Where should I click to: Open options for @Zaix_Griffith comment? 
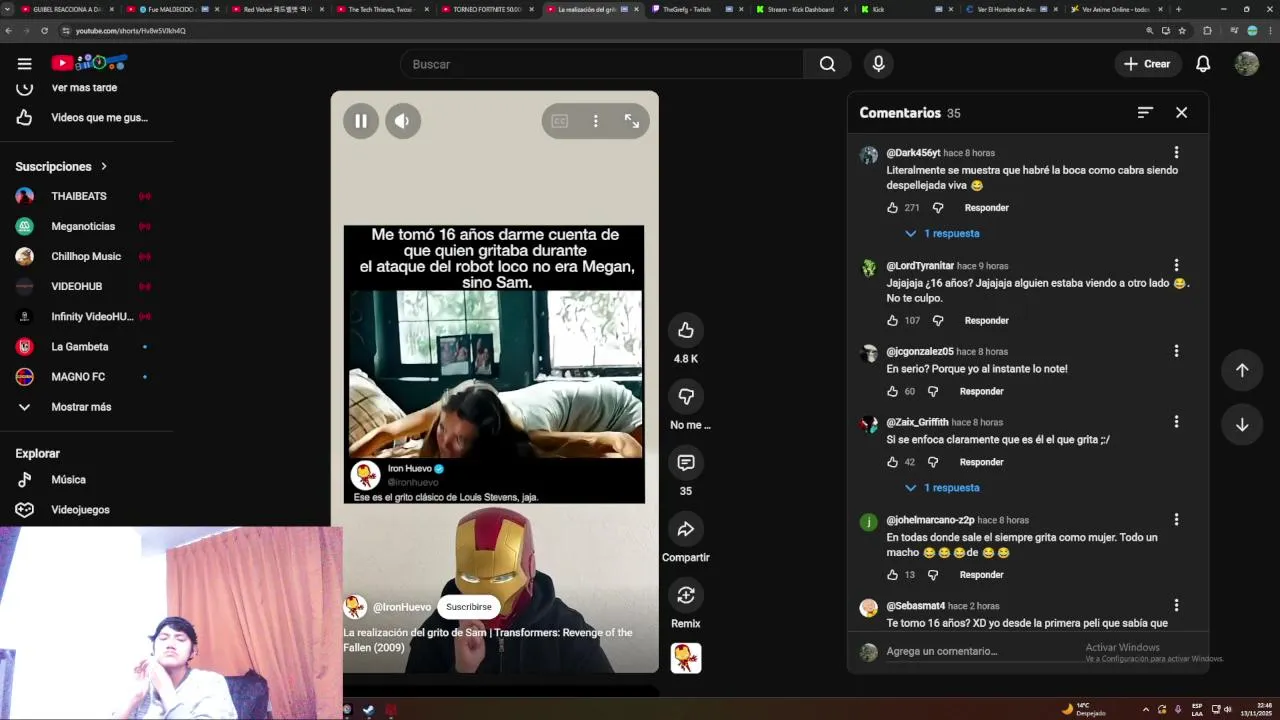tap(1176, 421)
